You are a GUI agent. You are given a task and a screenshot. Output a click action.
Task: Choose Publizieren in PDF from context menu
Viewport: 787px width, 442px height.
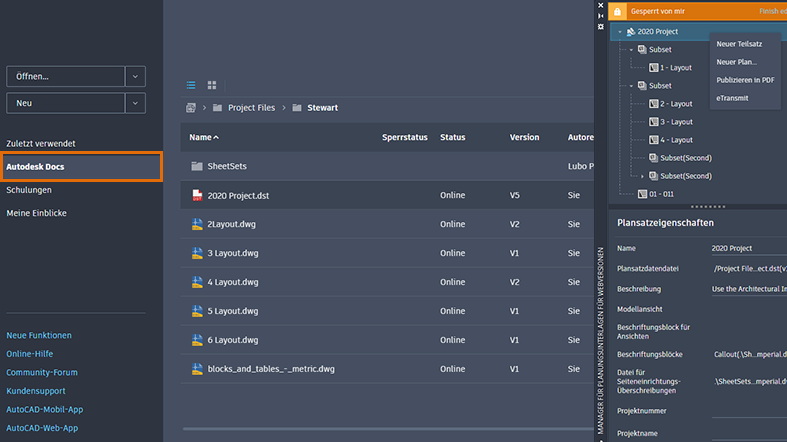click(x=745, y=80)
